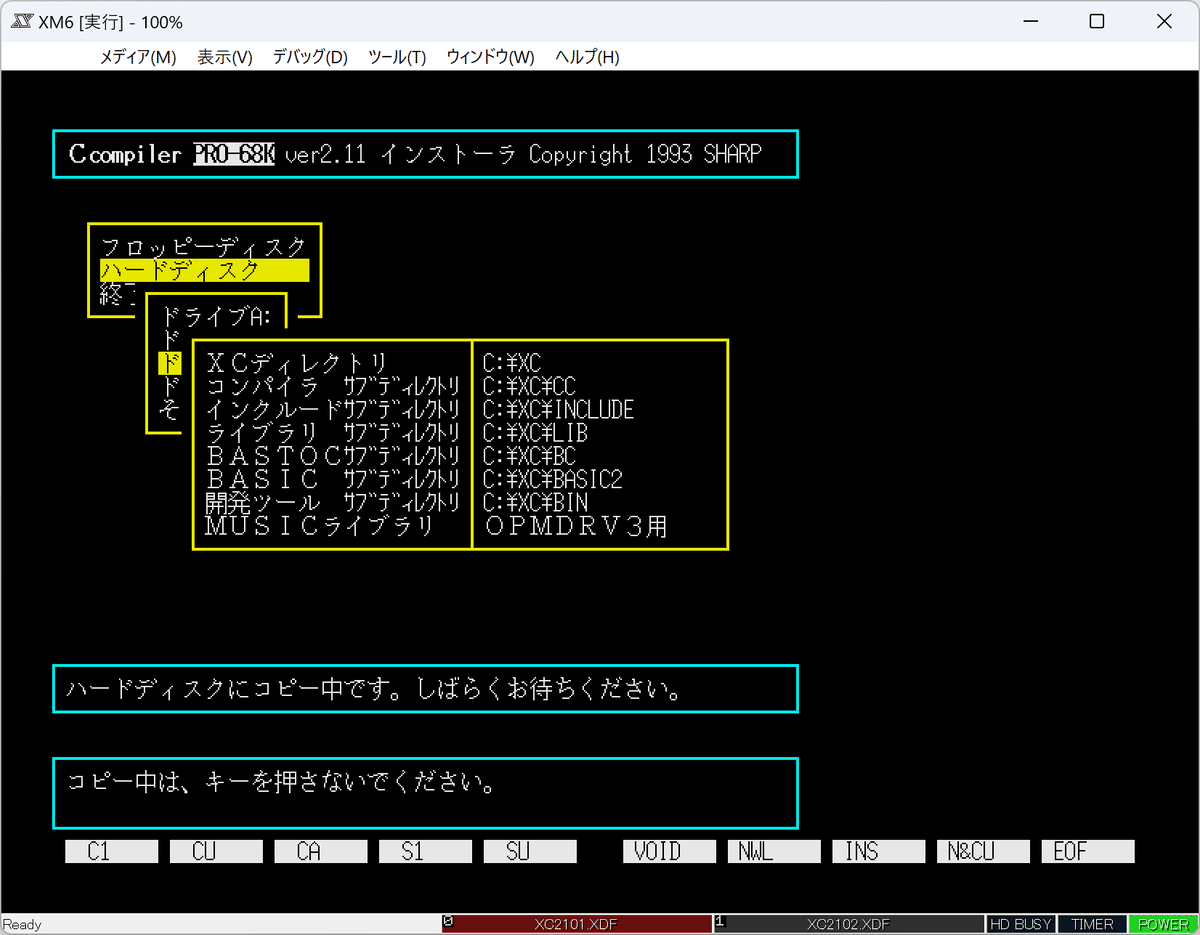The height and width of the screenshot is (935, 1200).
Task: Click the highlighted PRO-68K title text
Action: [234, 154]
